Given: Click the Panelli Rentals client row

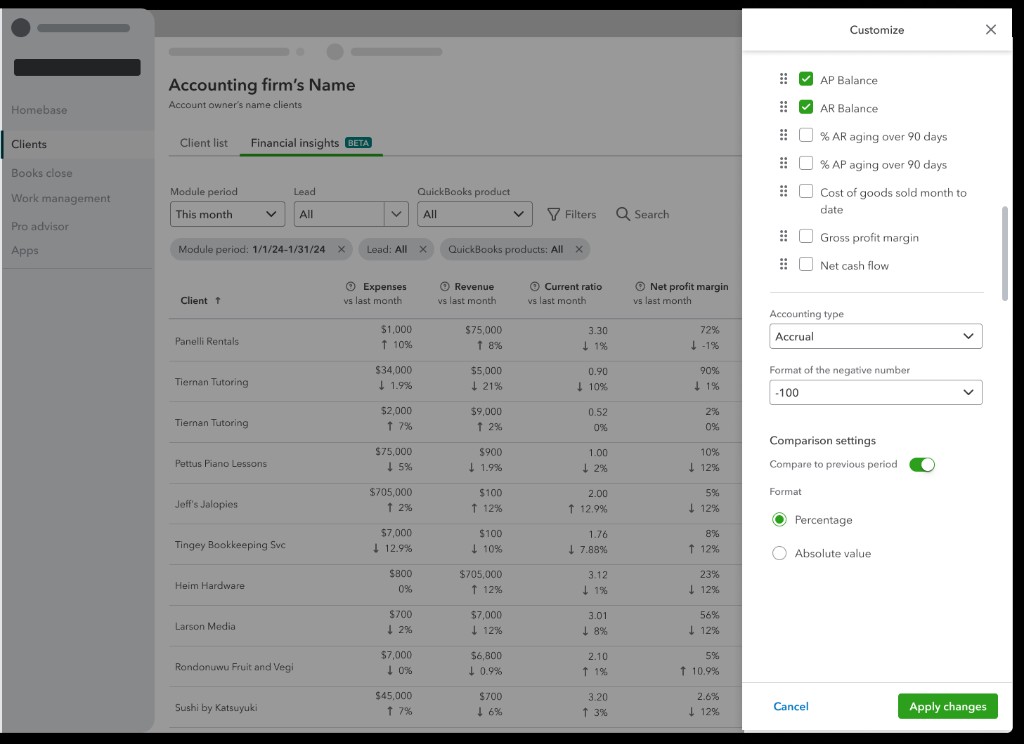Looking at the screenshot, I should 455,340.
